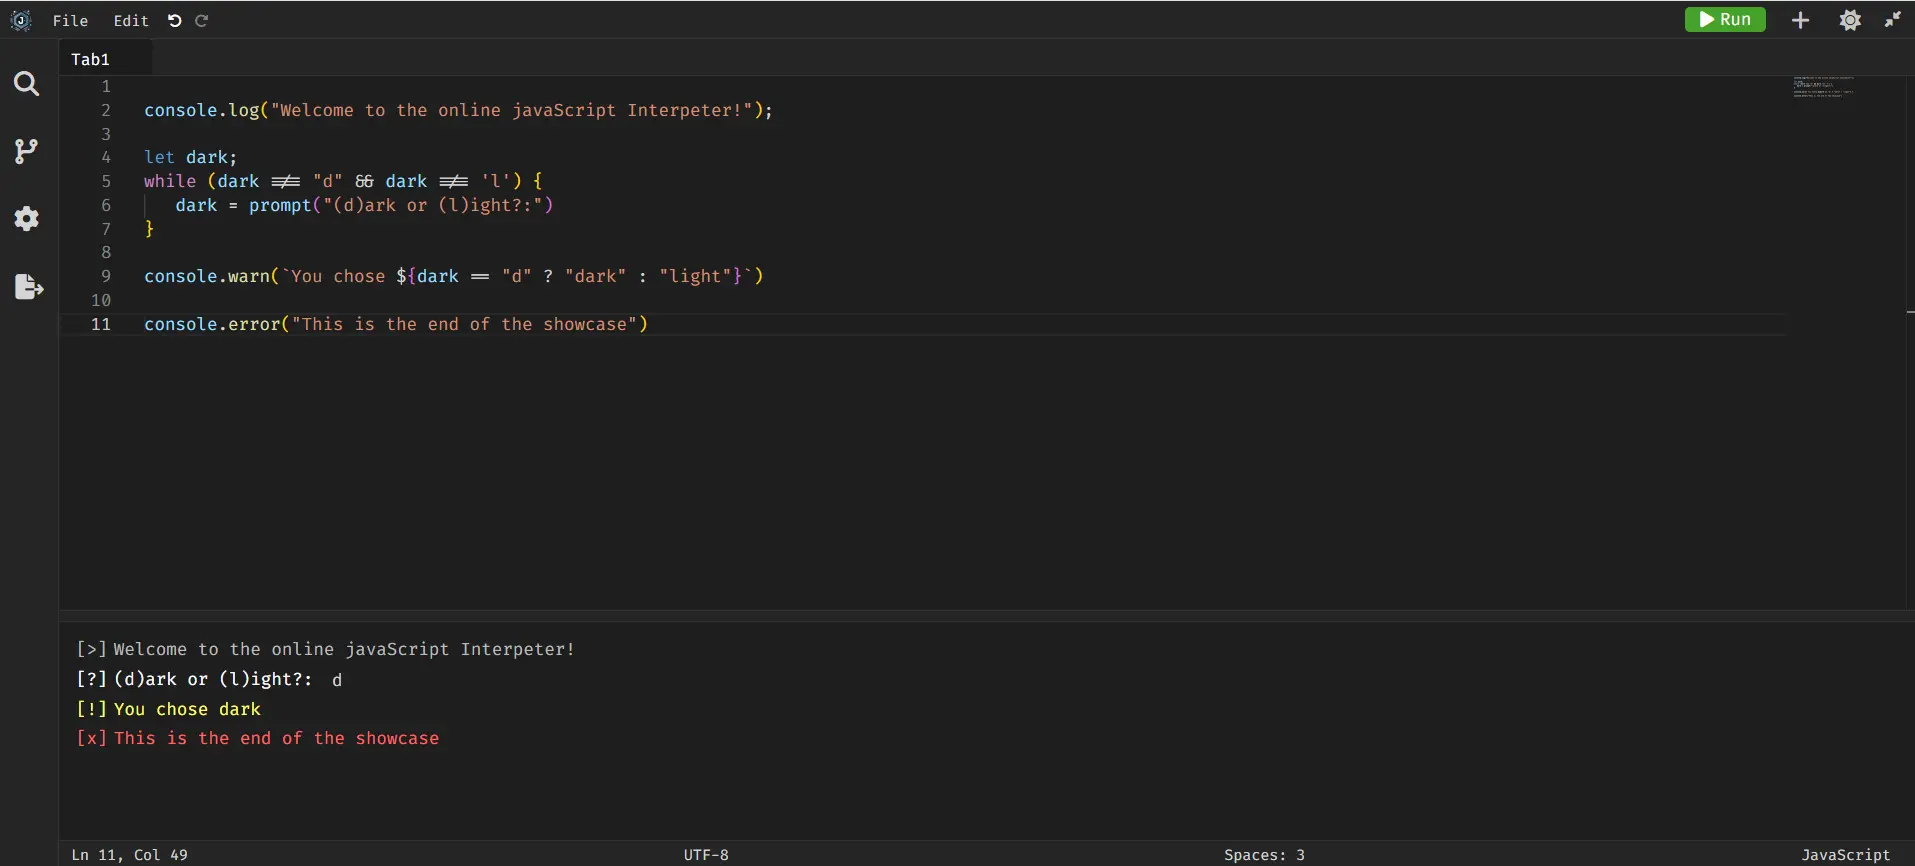
Task: Click the code minimap preview
Action: pyautogui.click(x=1824, y=87)
